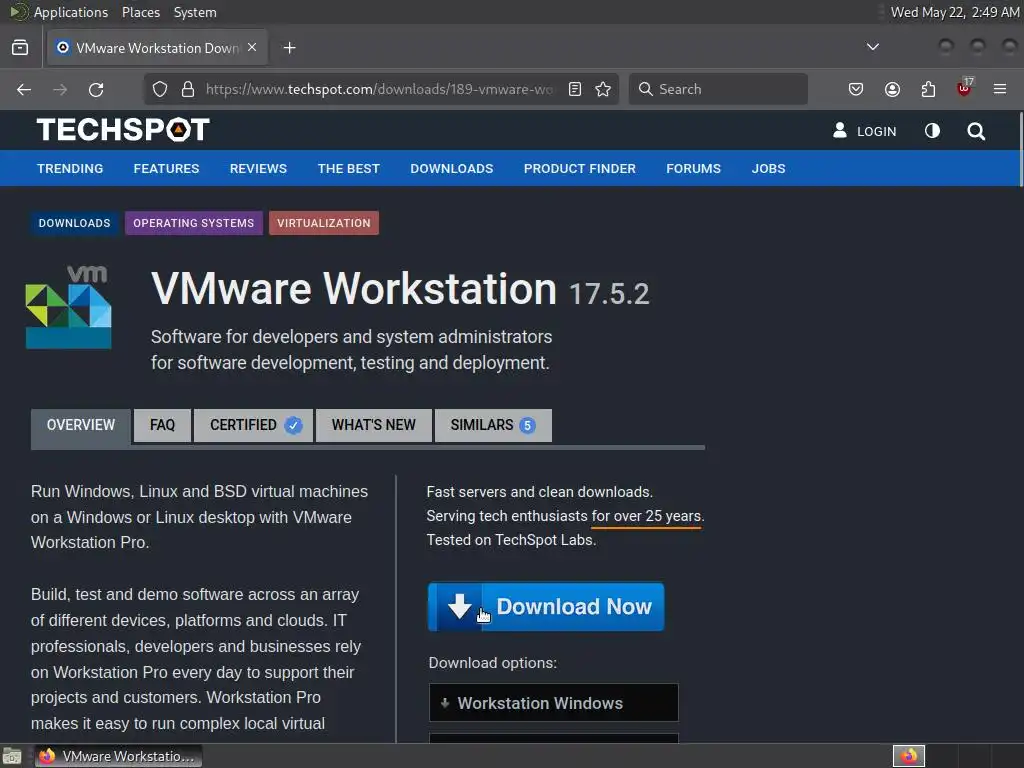This screenshot has width=1024, height=768.
Task: Select DOWNLOADS in the blue nav bar
Action: (452, 168)
